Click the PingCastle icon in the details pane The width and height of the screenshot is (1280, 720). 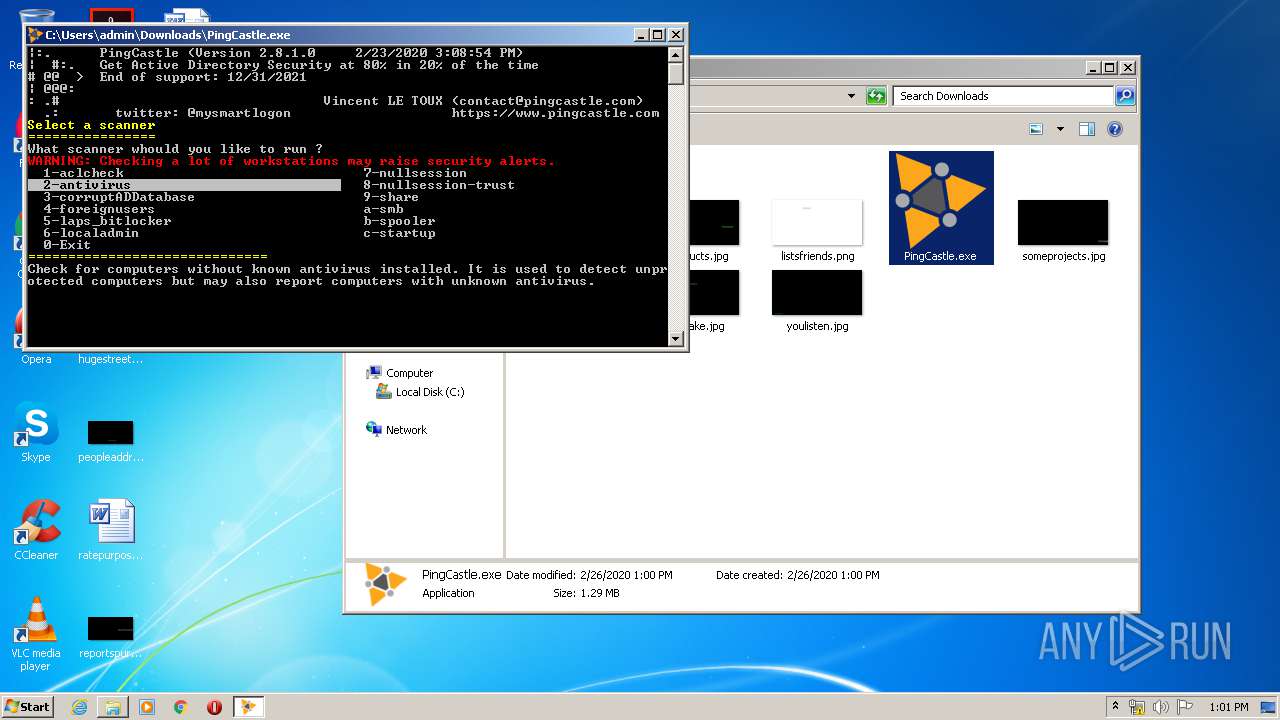click(x=385, y=584)
